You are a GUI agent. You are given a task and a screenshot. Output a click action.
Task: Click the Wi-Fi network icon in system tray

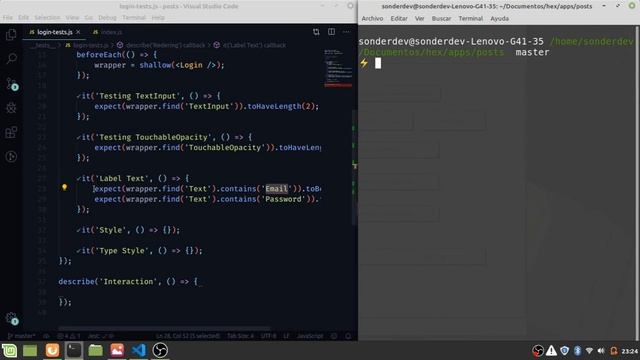tap(589, 351)
